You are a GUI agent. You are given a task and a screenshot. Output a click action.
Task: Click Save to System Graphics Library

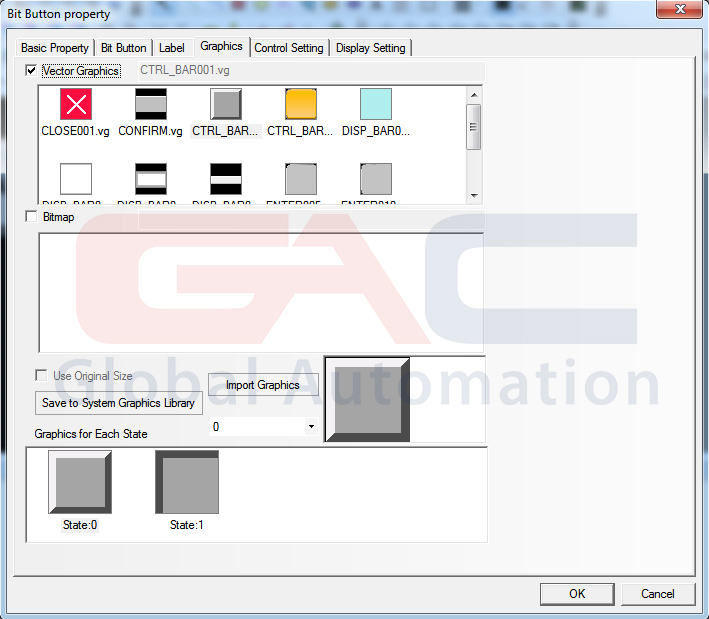click(118, 403)
